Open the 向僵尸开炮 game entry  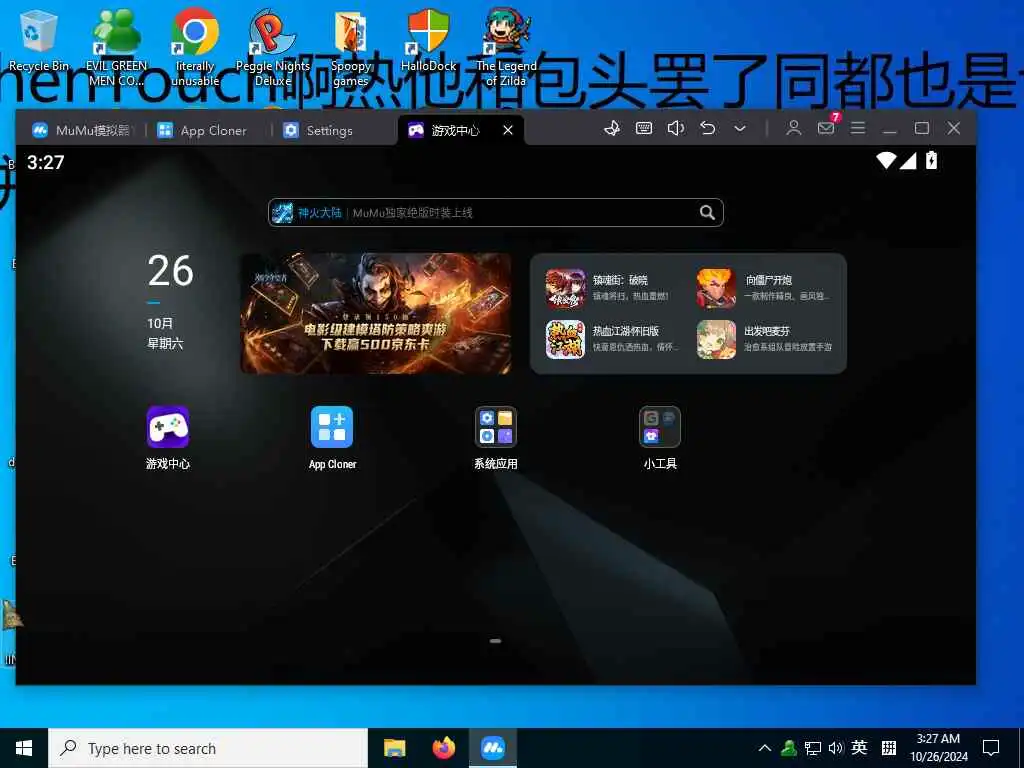click(765, 288)
